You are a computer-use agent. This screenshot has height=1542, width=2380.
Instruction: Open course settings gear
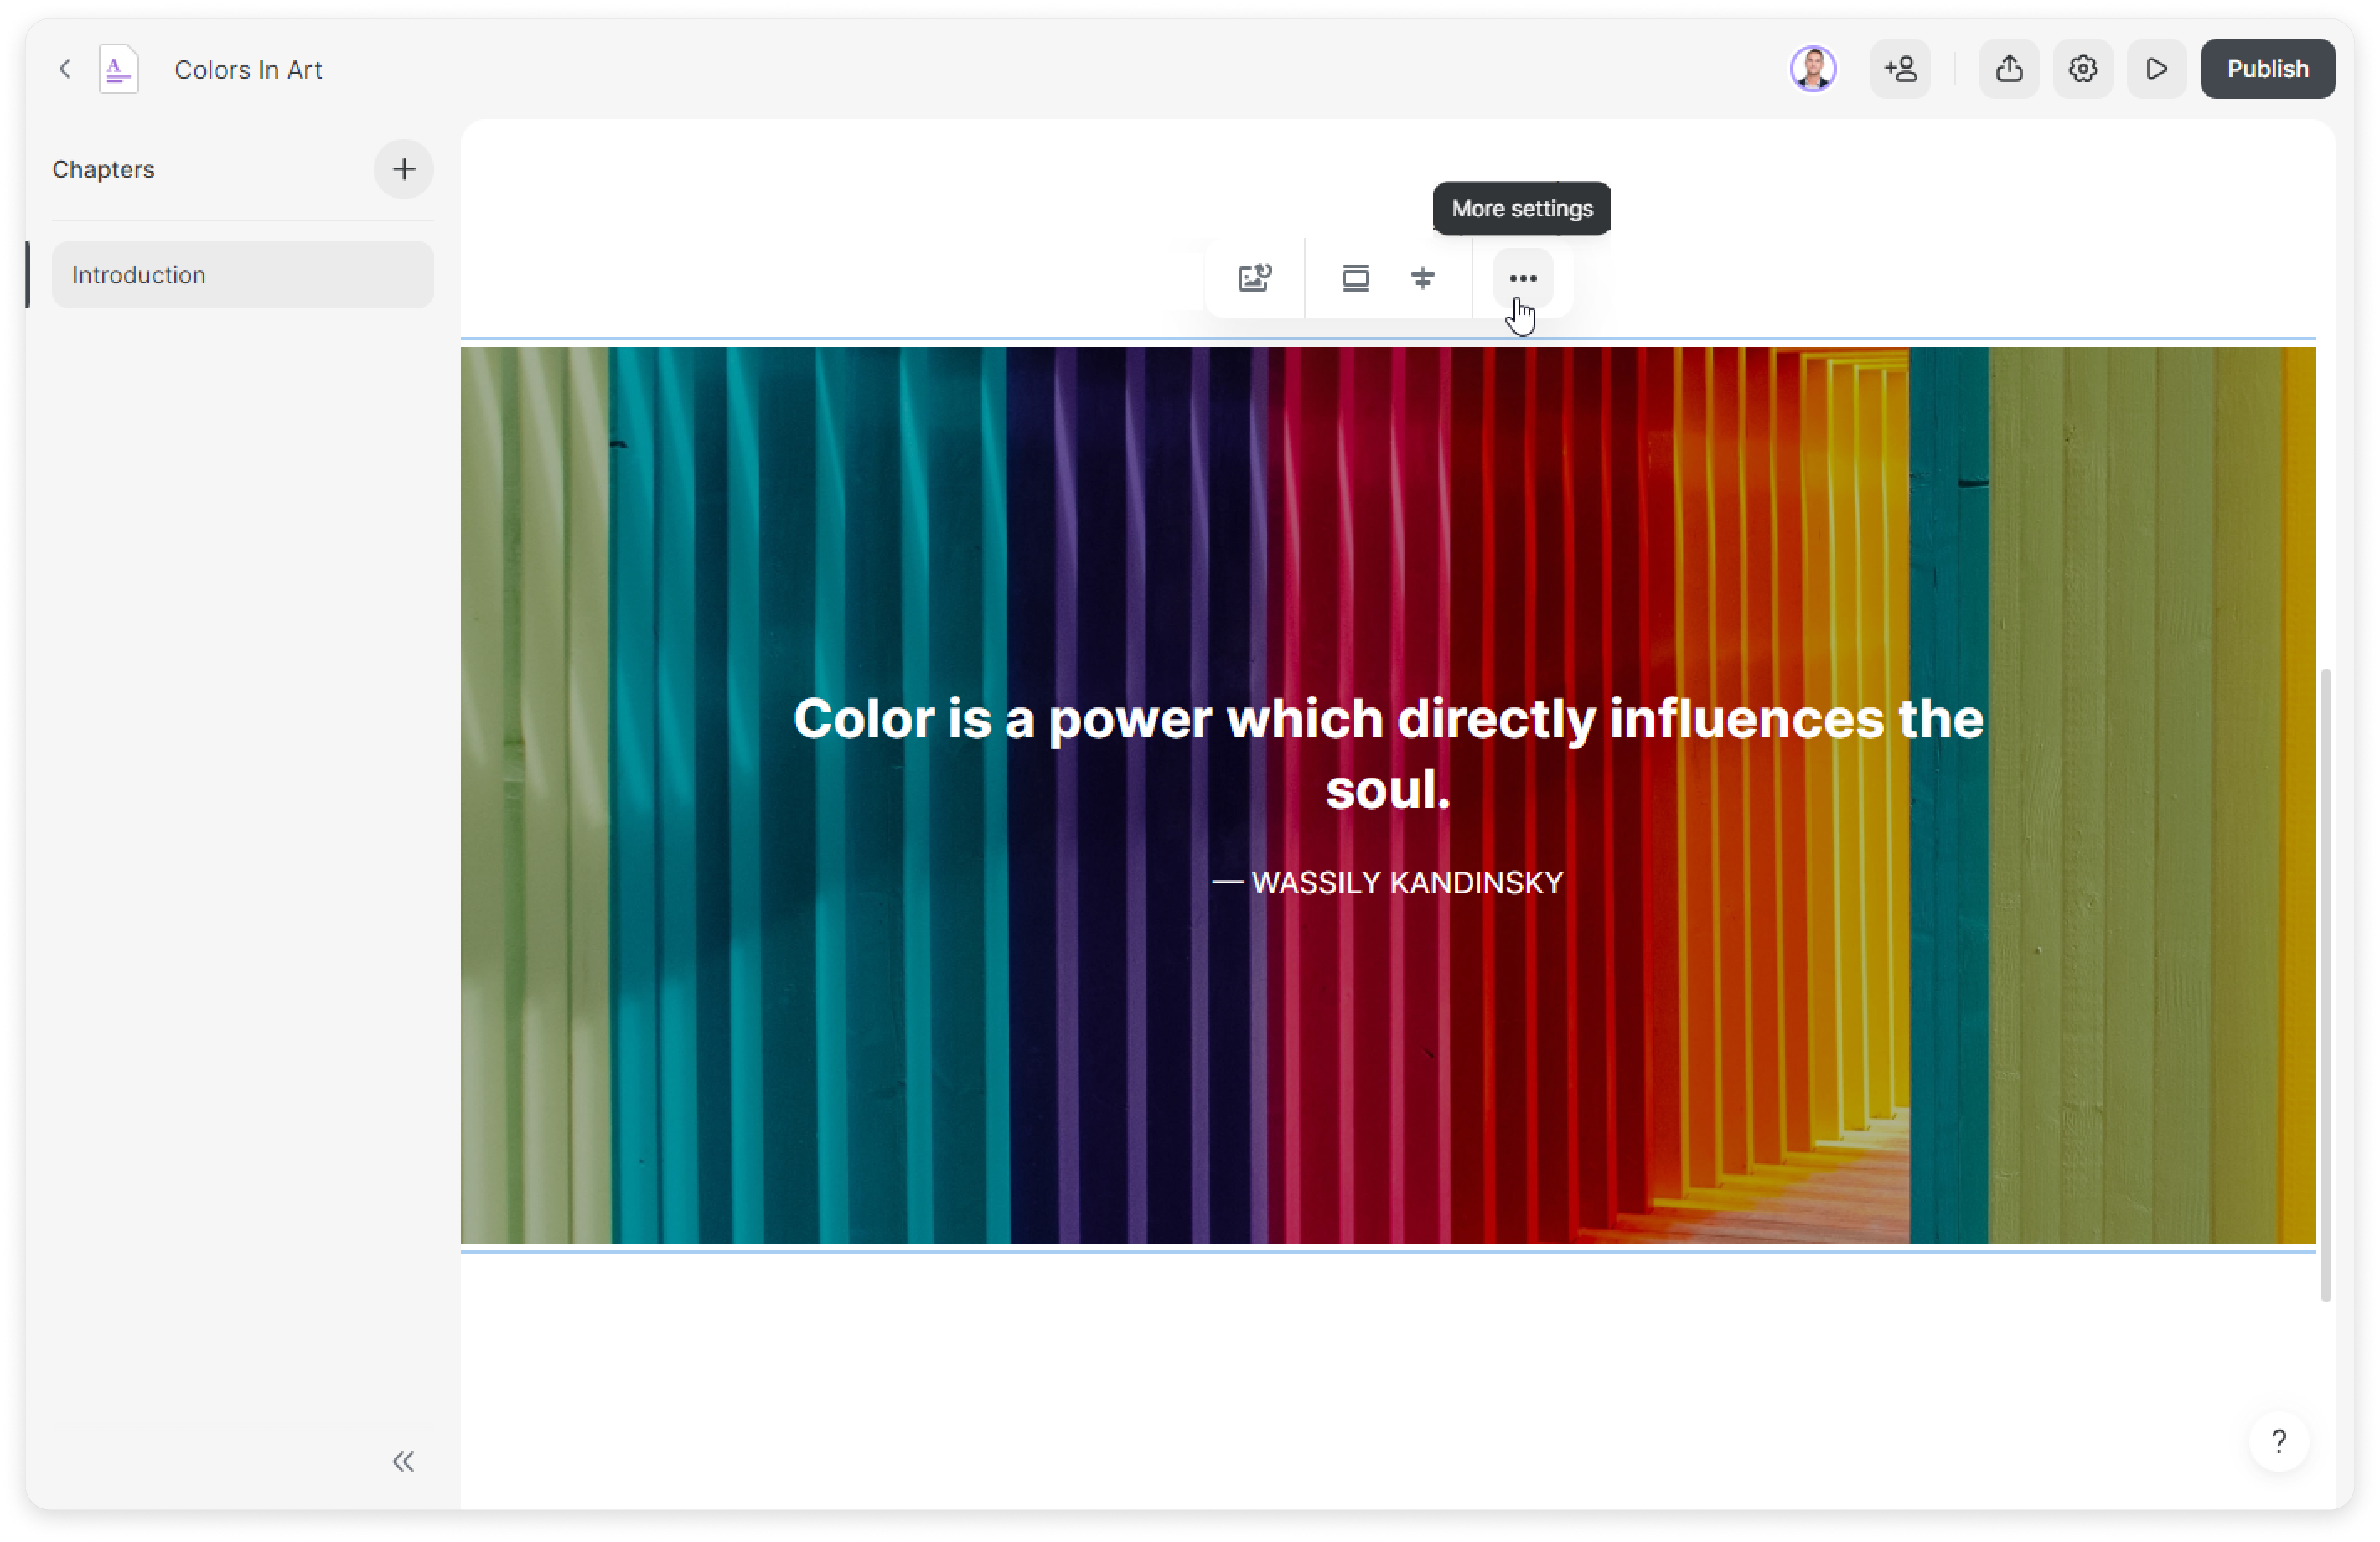tap(2082, 69)
